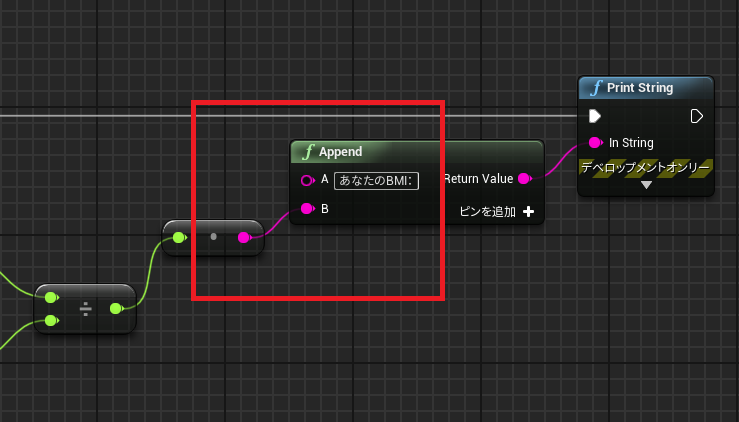The width and height of the screenshot is (739, 422).
Task: Select the In String pin on Print String
Action: pos(595,143)
